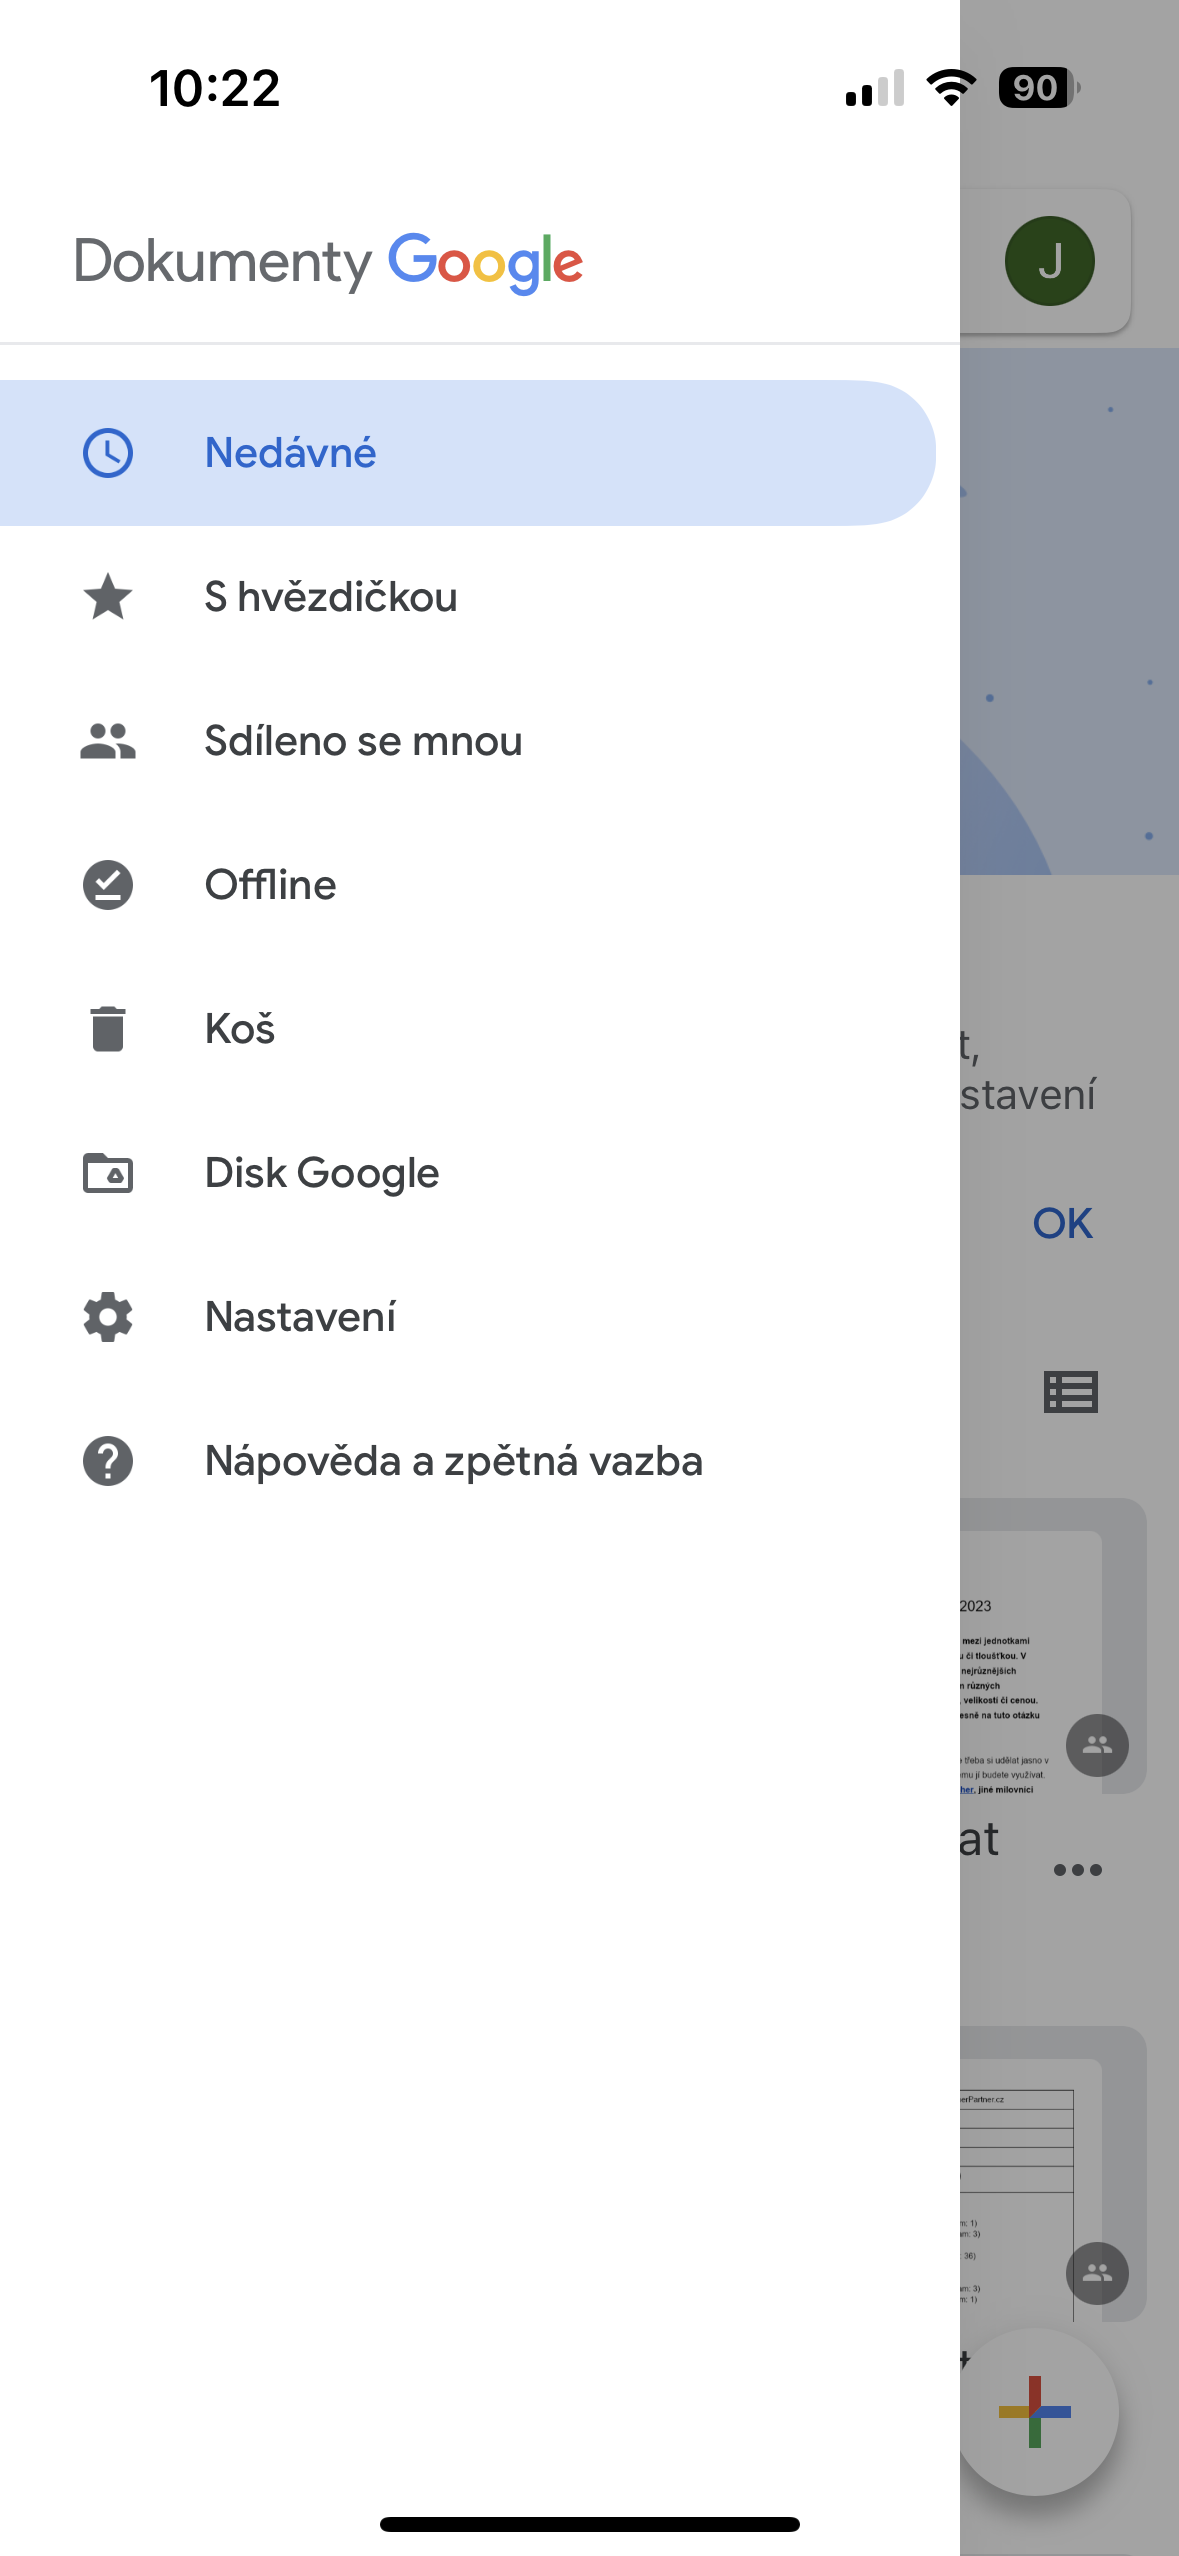Click the people icon for shared documents

[108, 741]
